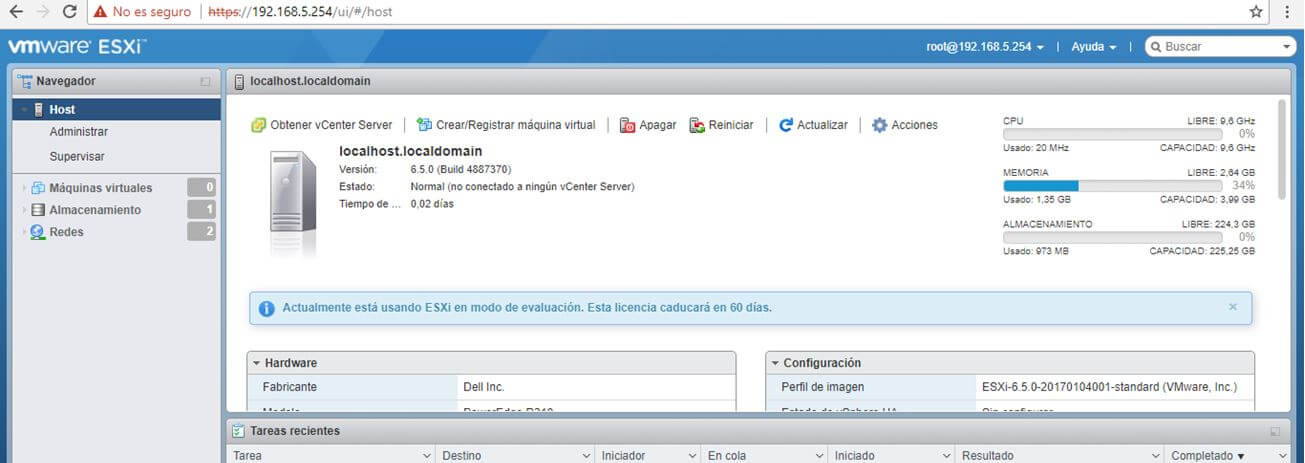Select Almacenamiento in navigator
Viewport: 1305px width, 463px height.
click(x=95, y=210)
